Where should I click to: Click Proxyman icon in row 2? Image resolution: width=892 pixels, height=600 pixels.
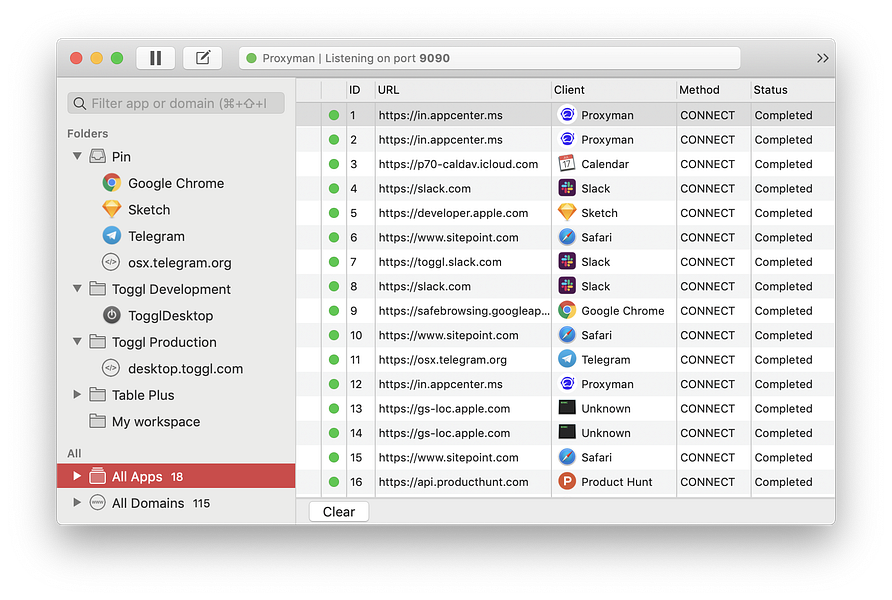tap(567, 139)
